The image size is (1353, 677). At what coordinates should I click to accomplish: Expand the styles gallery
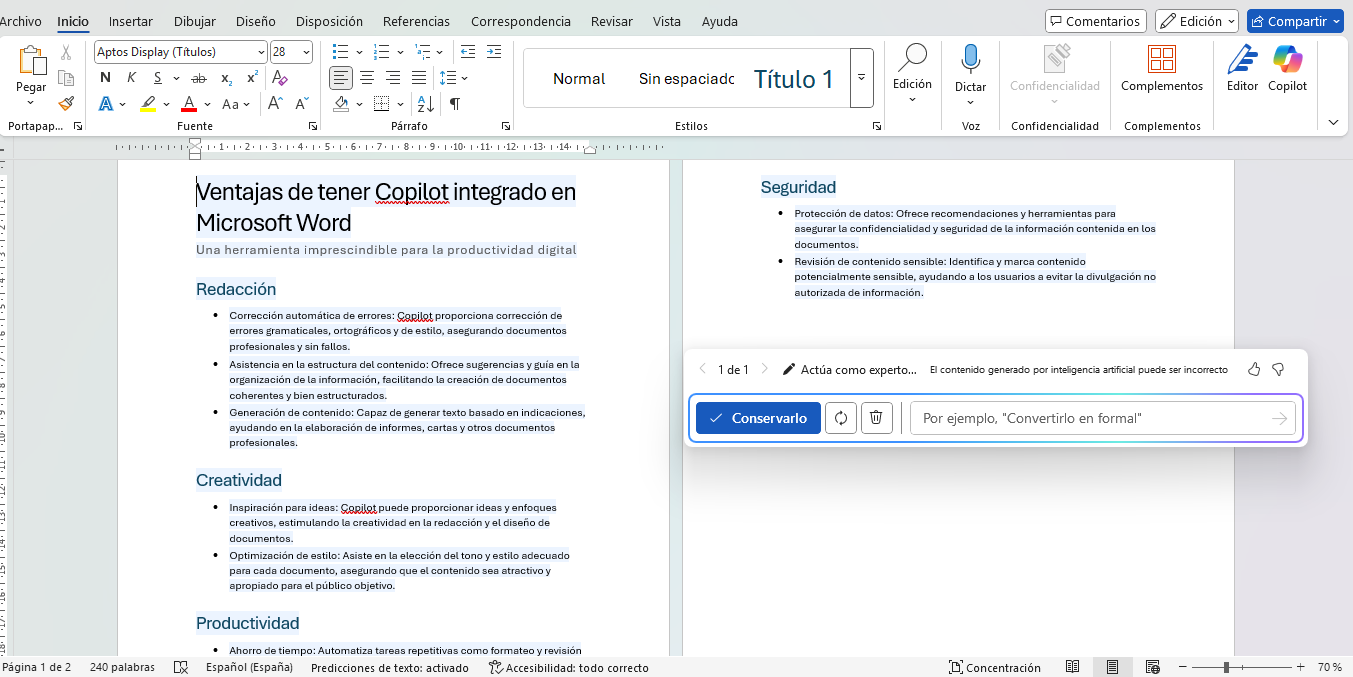(x=862, y=78)
